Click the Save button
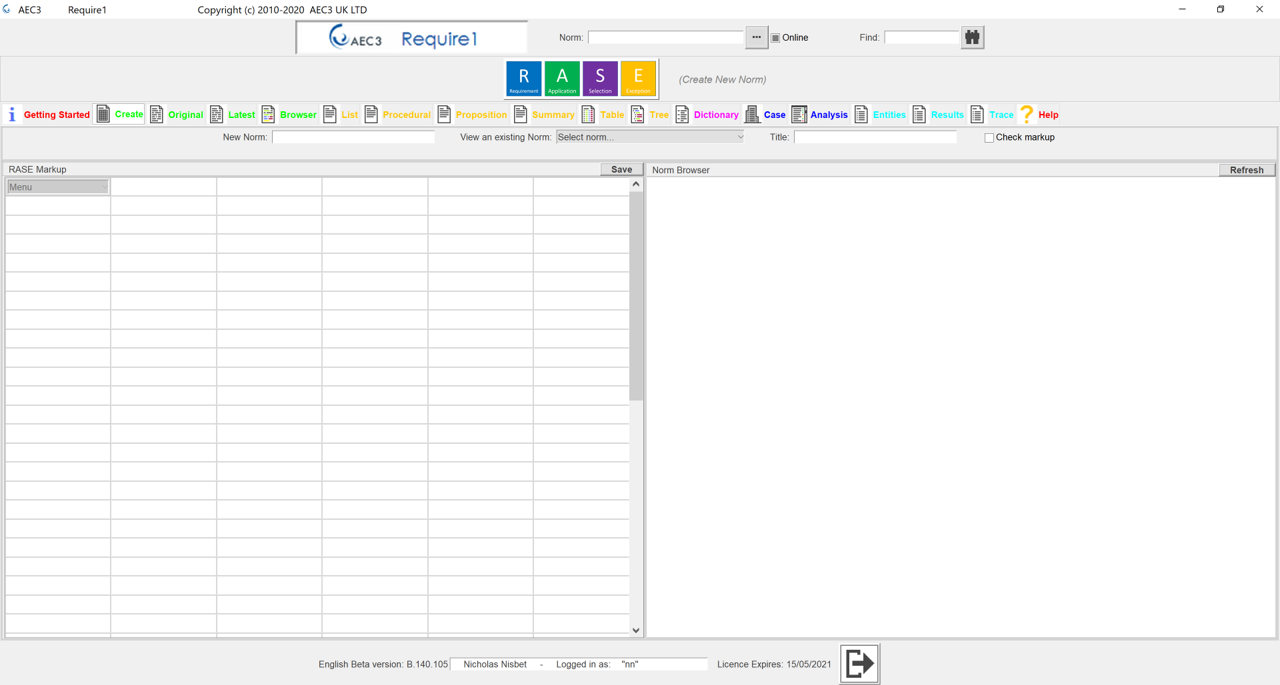 pyautogui.click(x=622, y=169)
